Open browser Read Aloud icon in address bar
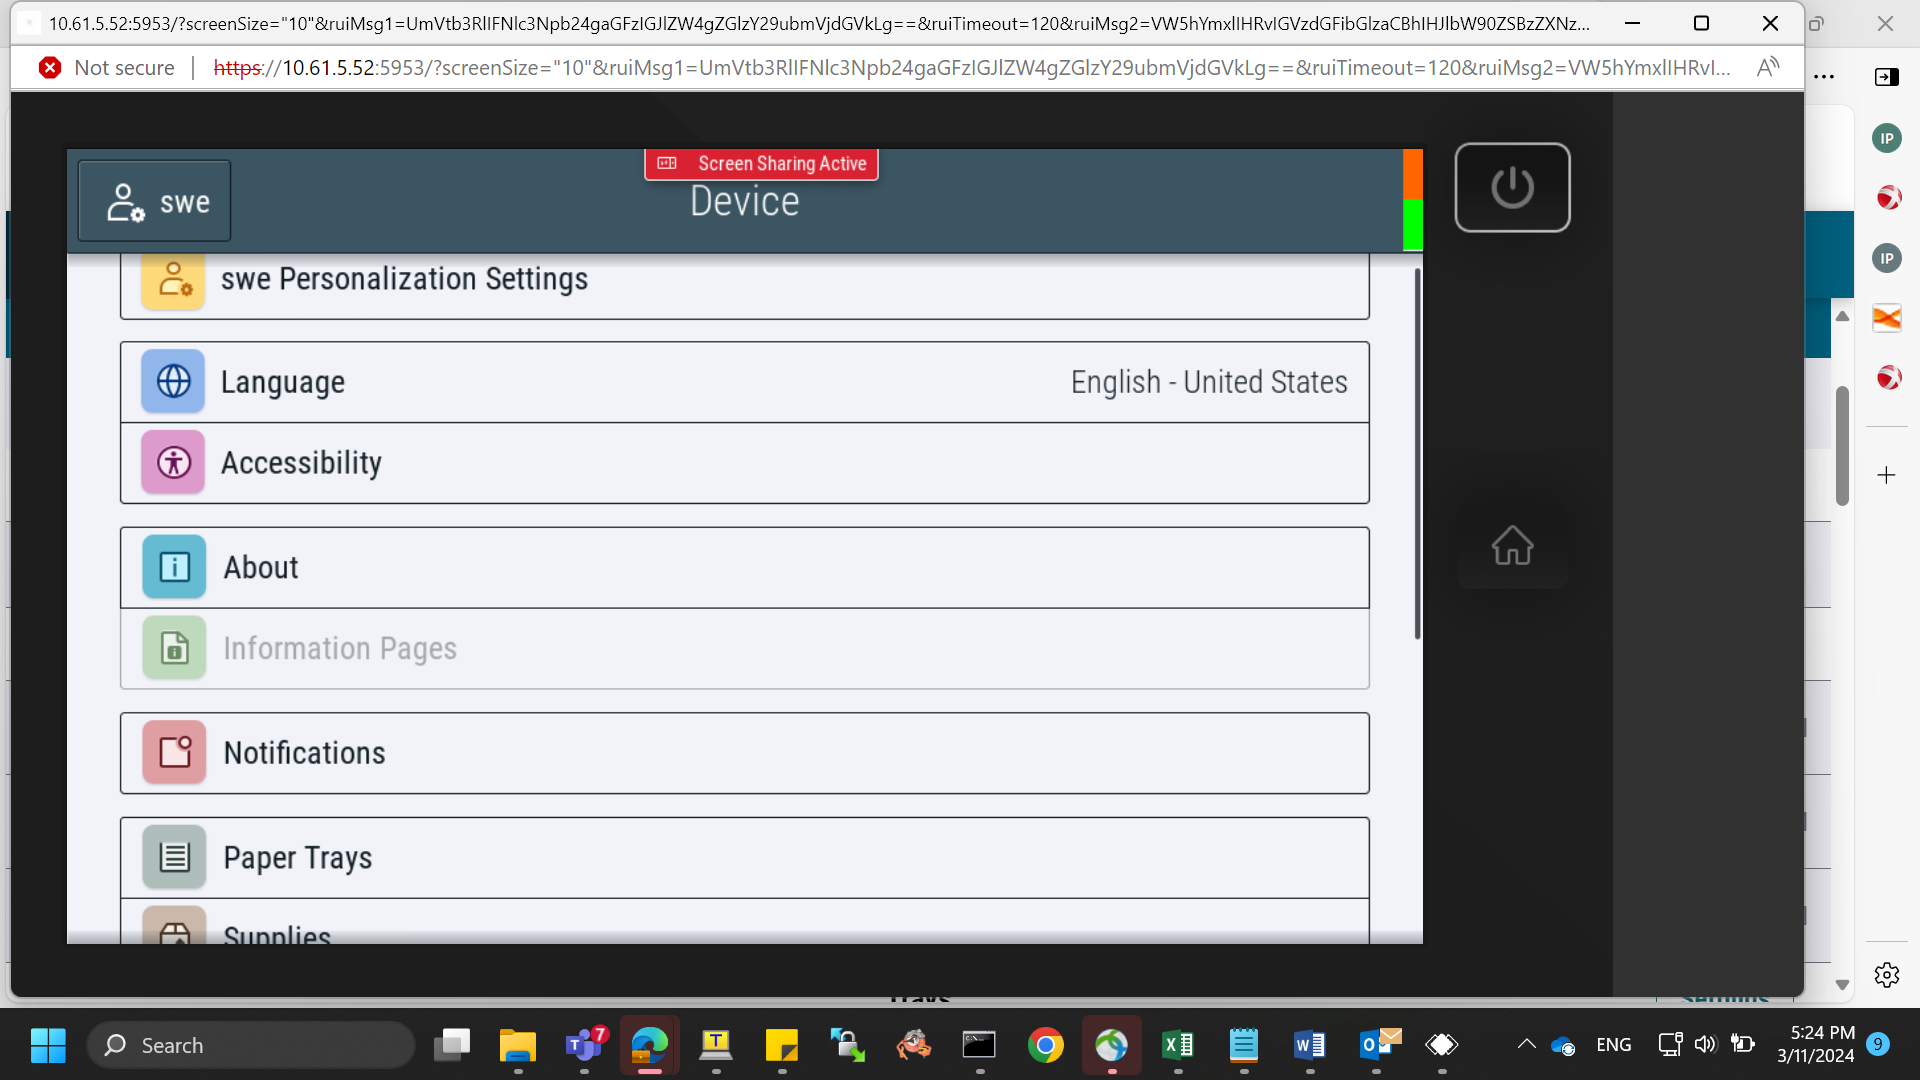The image size is (1920, 1080). click(1768, 67)
